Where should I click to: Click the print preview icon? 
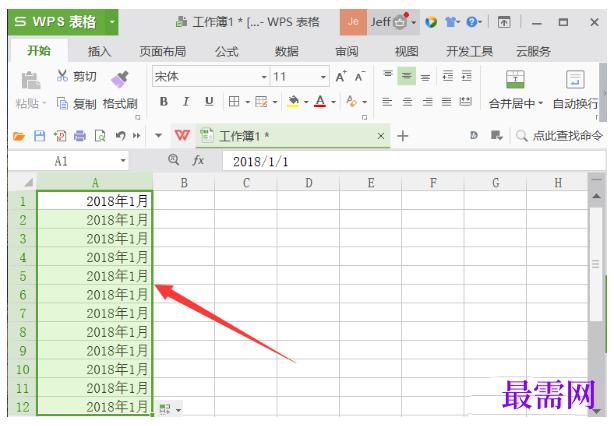pyautogui.click(x=100, y=136)
